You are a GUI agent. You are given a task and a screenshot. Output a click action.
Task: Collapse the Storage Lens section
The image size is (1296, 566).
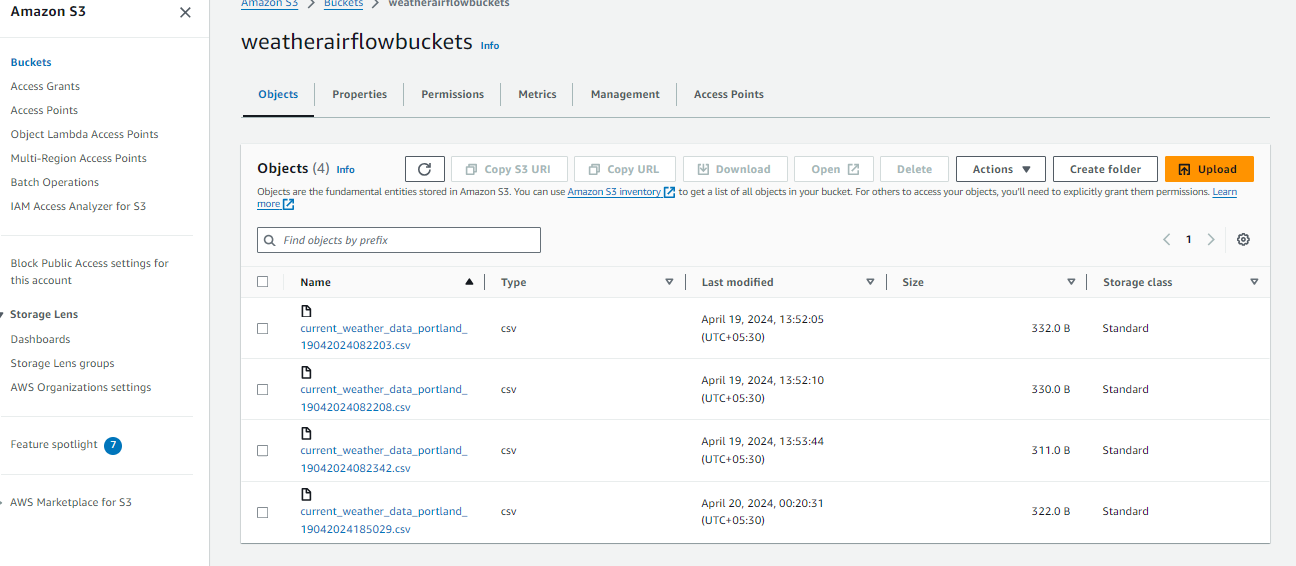tap(3, 315)
